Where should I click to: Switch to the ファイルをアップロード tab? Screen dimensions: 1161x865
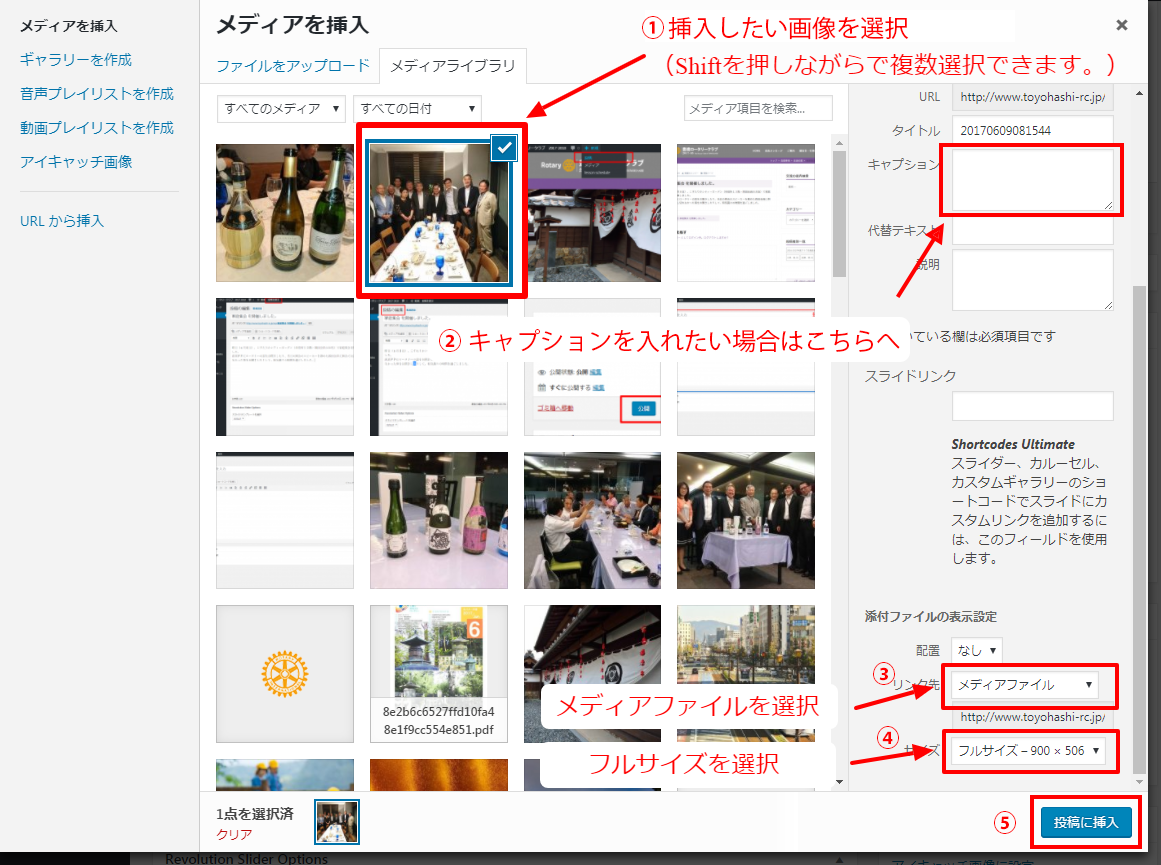click(293, 66)
